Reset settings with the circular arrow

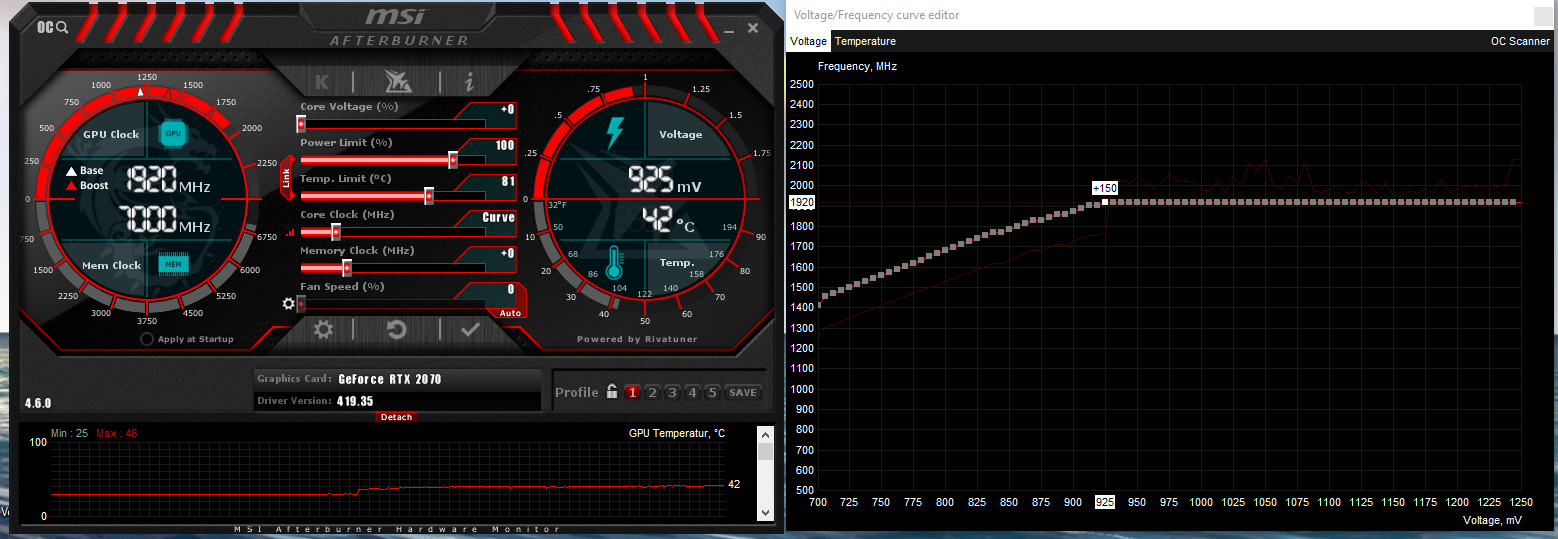(397, 329)
